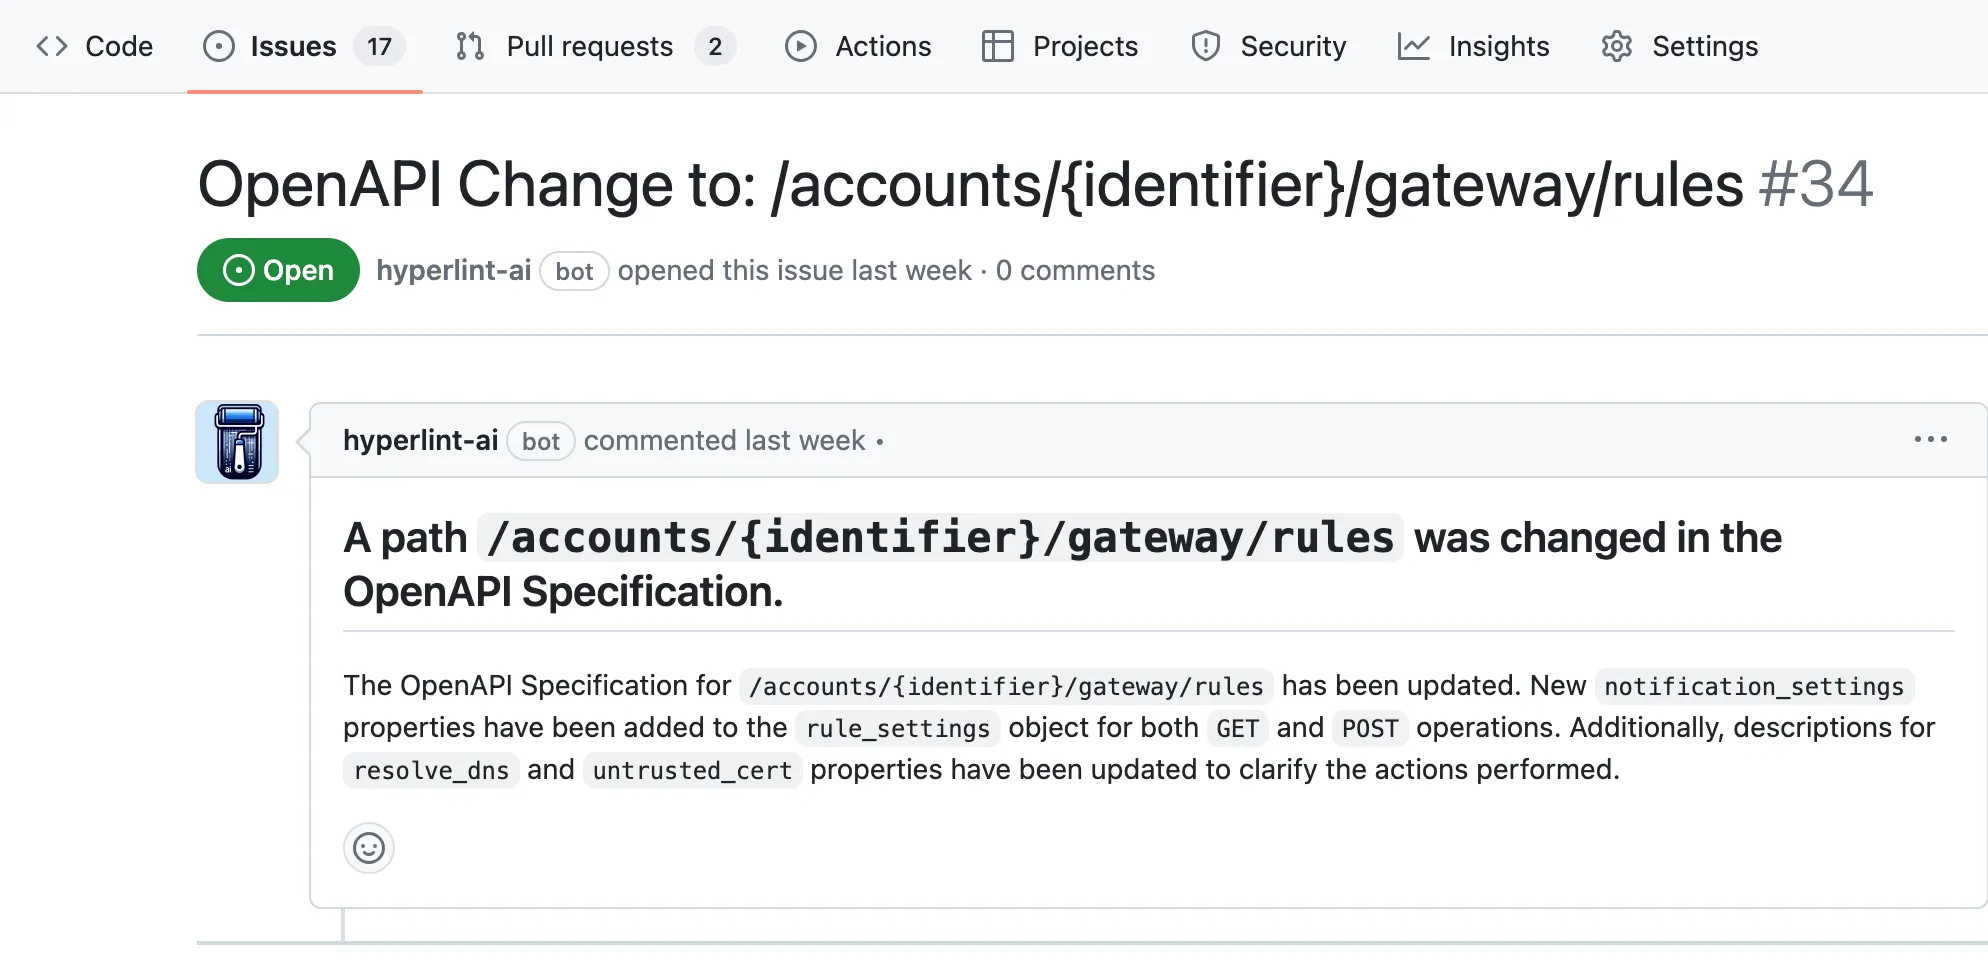1988x974 pixels.
Task: Click the Settings gear icon
Action: pyautogui.click(x=1616, y=46)
